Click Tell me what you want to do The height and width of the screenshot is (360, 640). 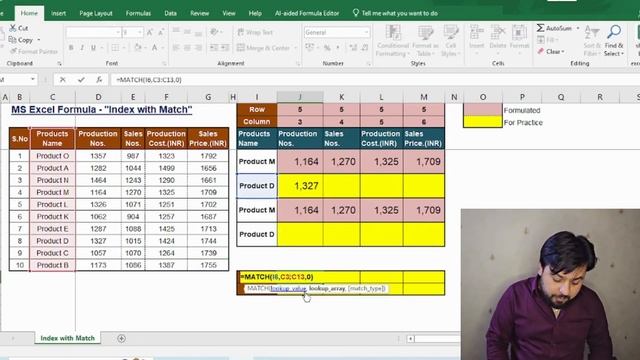(x=395, y=13)
